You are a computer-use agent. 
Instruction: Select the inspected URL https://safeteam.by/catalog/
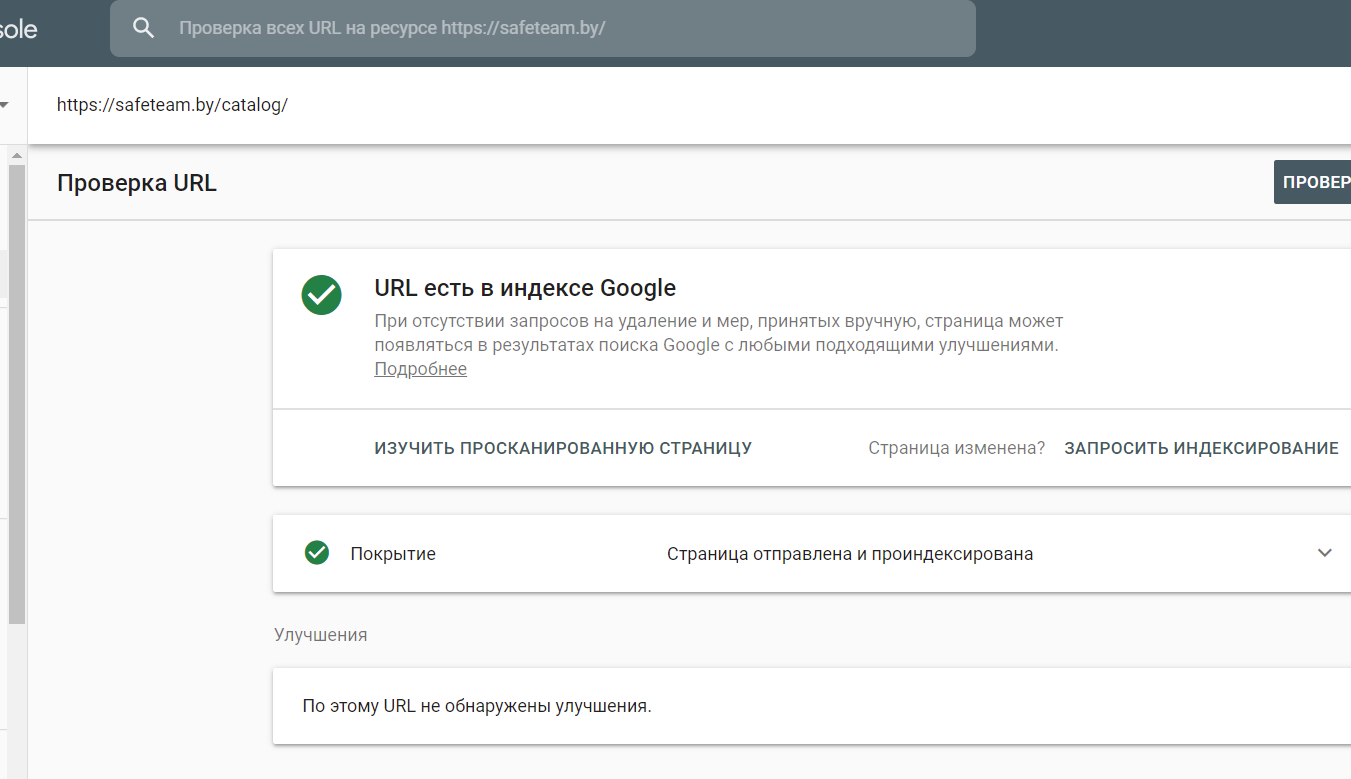tap(172, 105)
